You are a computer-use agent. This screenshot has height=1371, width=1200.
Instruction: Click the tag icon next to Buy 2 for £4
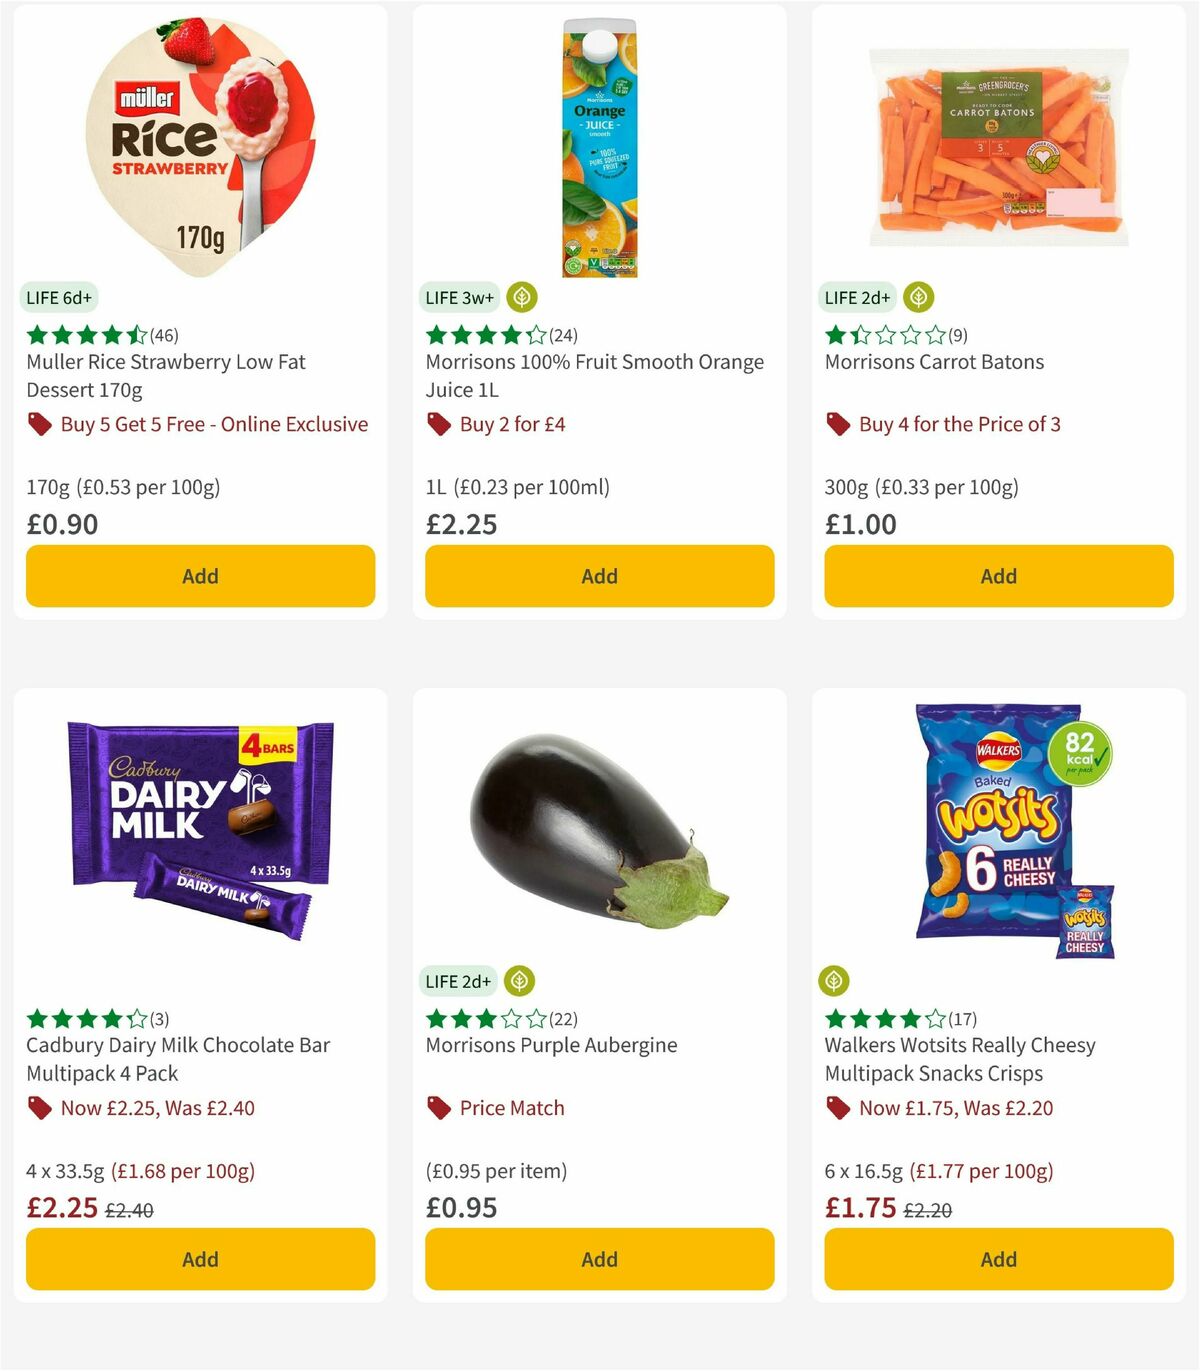[438, 424]
